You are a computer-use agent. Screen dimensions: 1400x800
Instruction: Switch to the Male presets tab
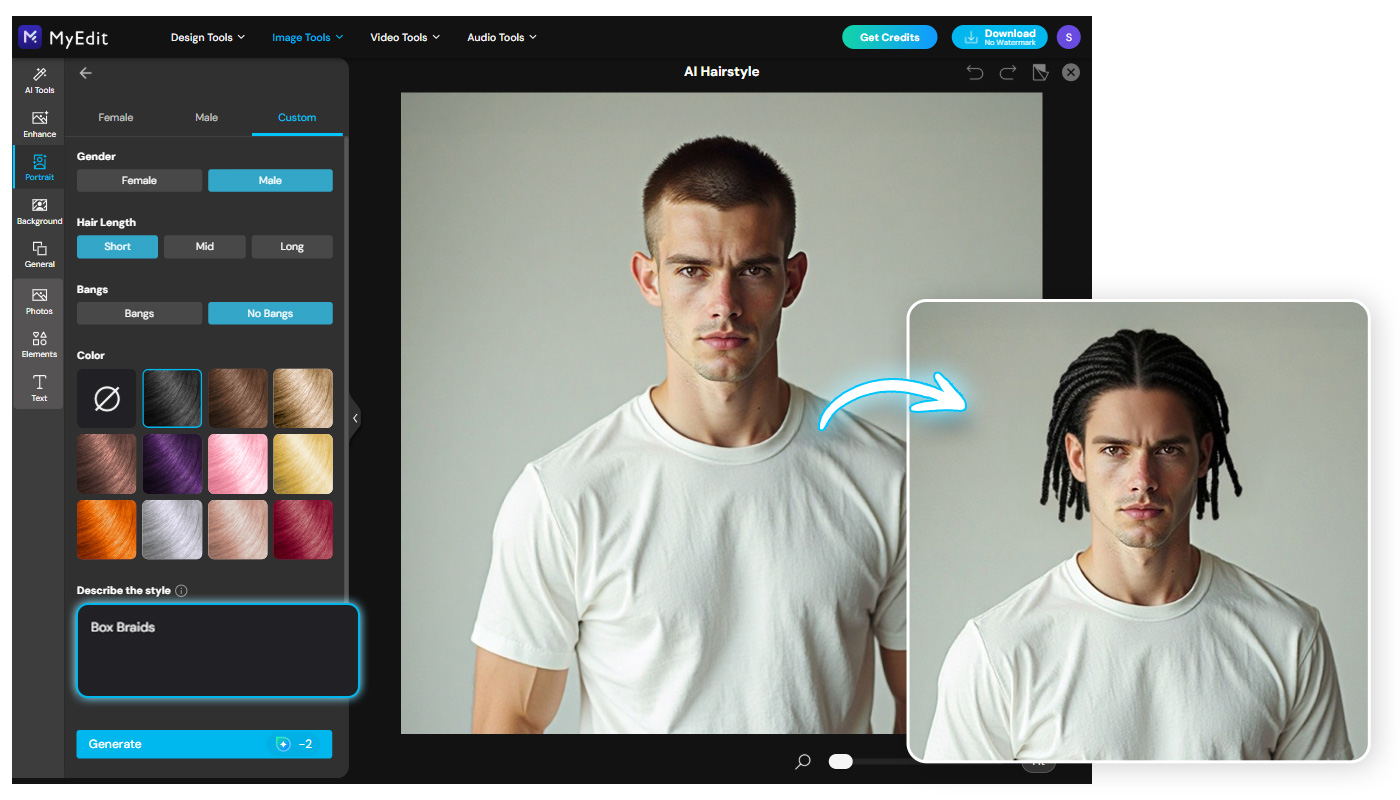[x=207, y=118]
